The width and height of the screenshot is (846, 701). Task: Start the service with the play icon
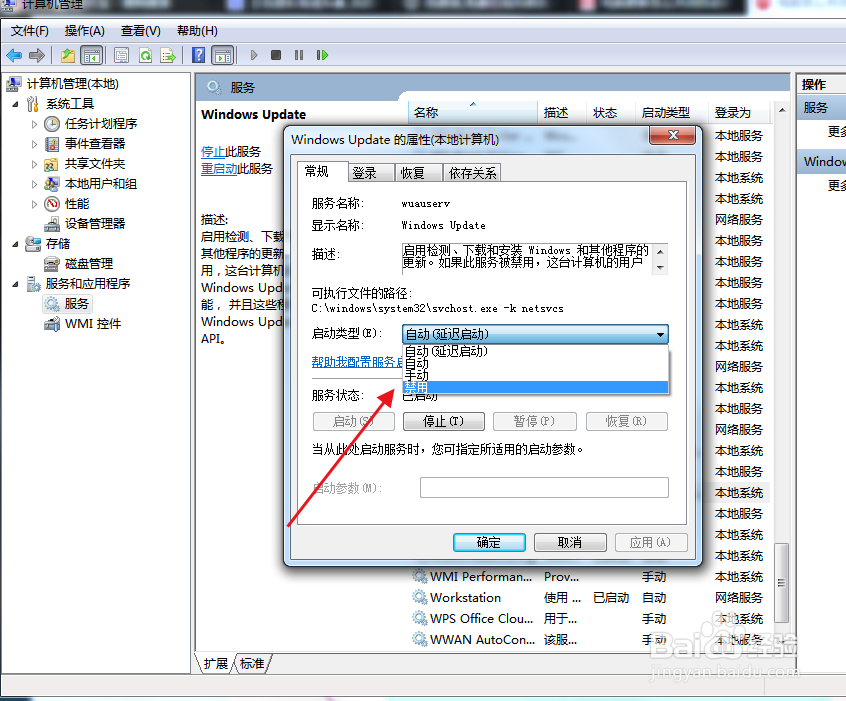coord(254,55)
